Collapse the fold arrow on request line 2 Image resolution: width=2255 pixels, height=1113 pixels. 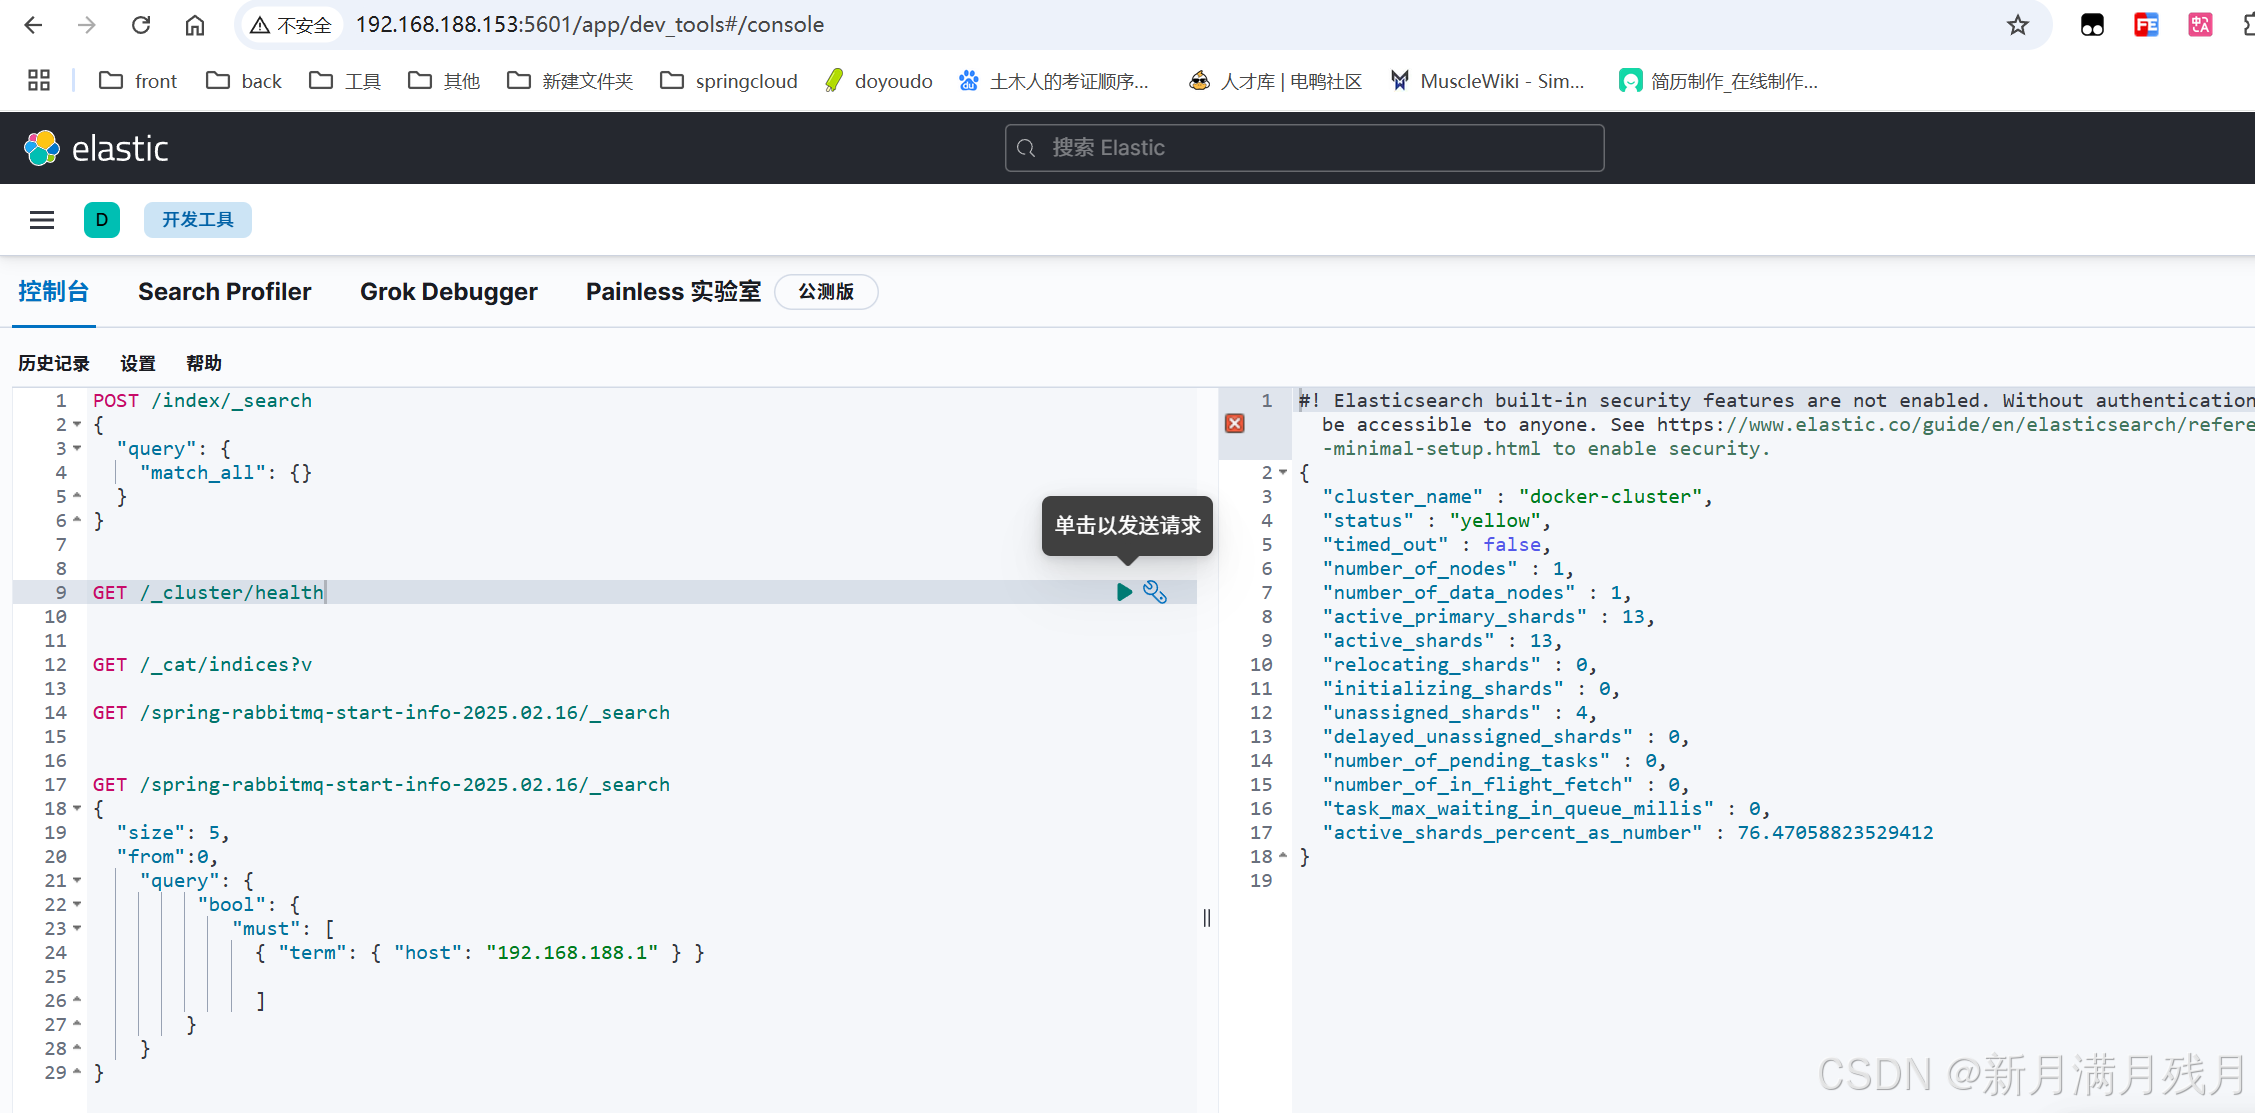pos(77,425)
